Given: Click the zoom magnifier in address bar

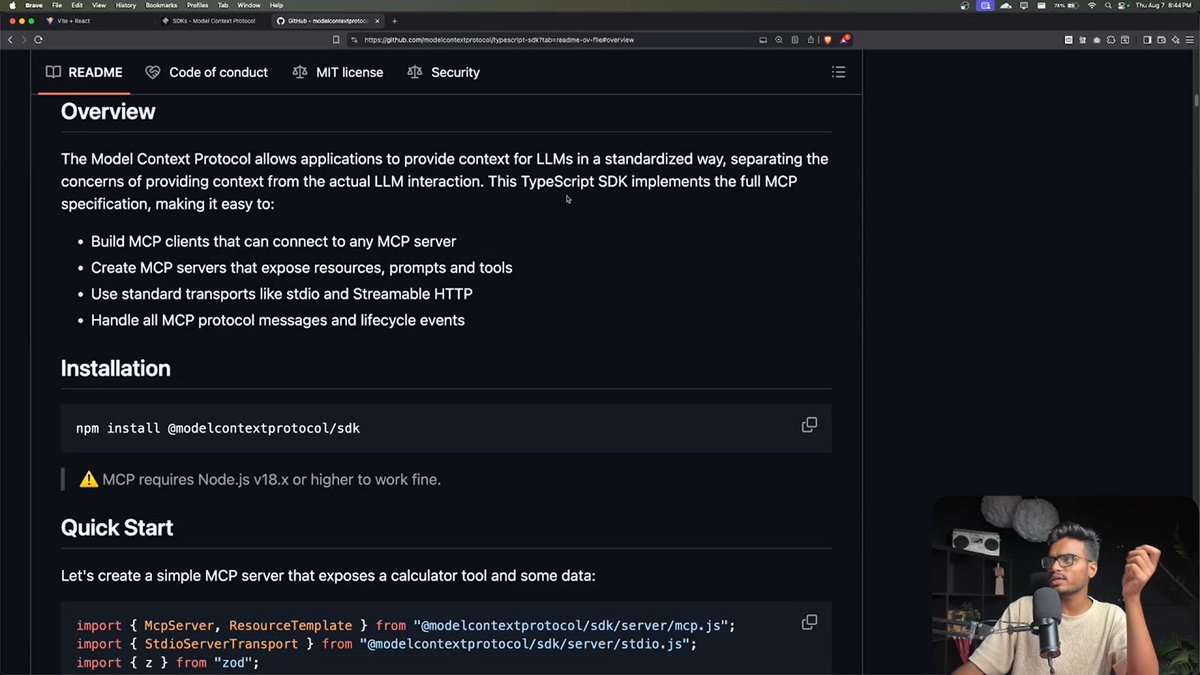Looking at the screenshot, I should 779,40.
